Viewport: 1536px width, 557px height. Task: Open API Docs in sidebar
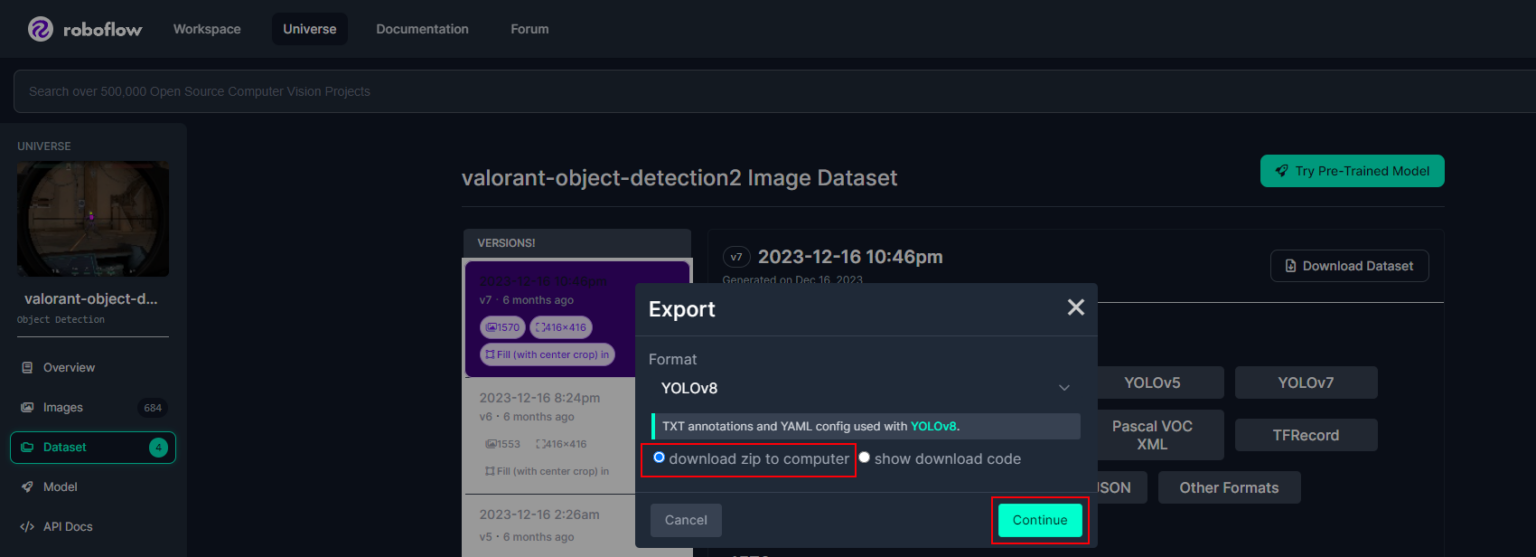(x=67, y=527)
